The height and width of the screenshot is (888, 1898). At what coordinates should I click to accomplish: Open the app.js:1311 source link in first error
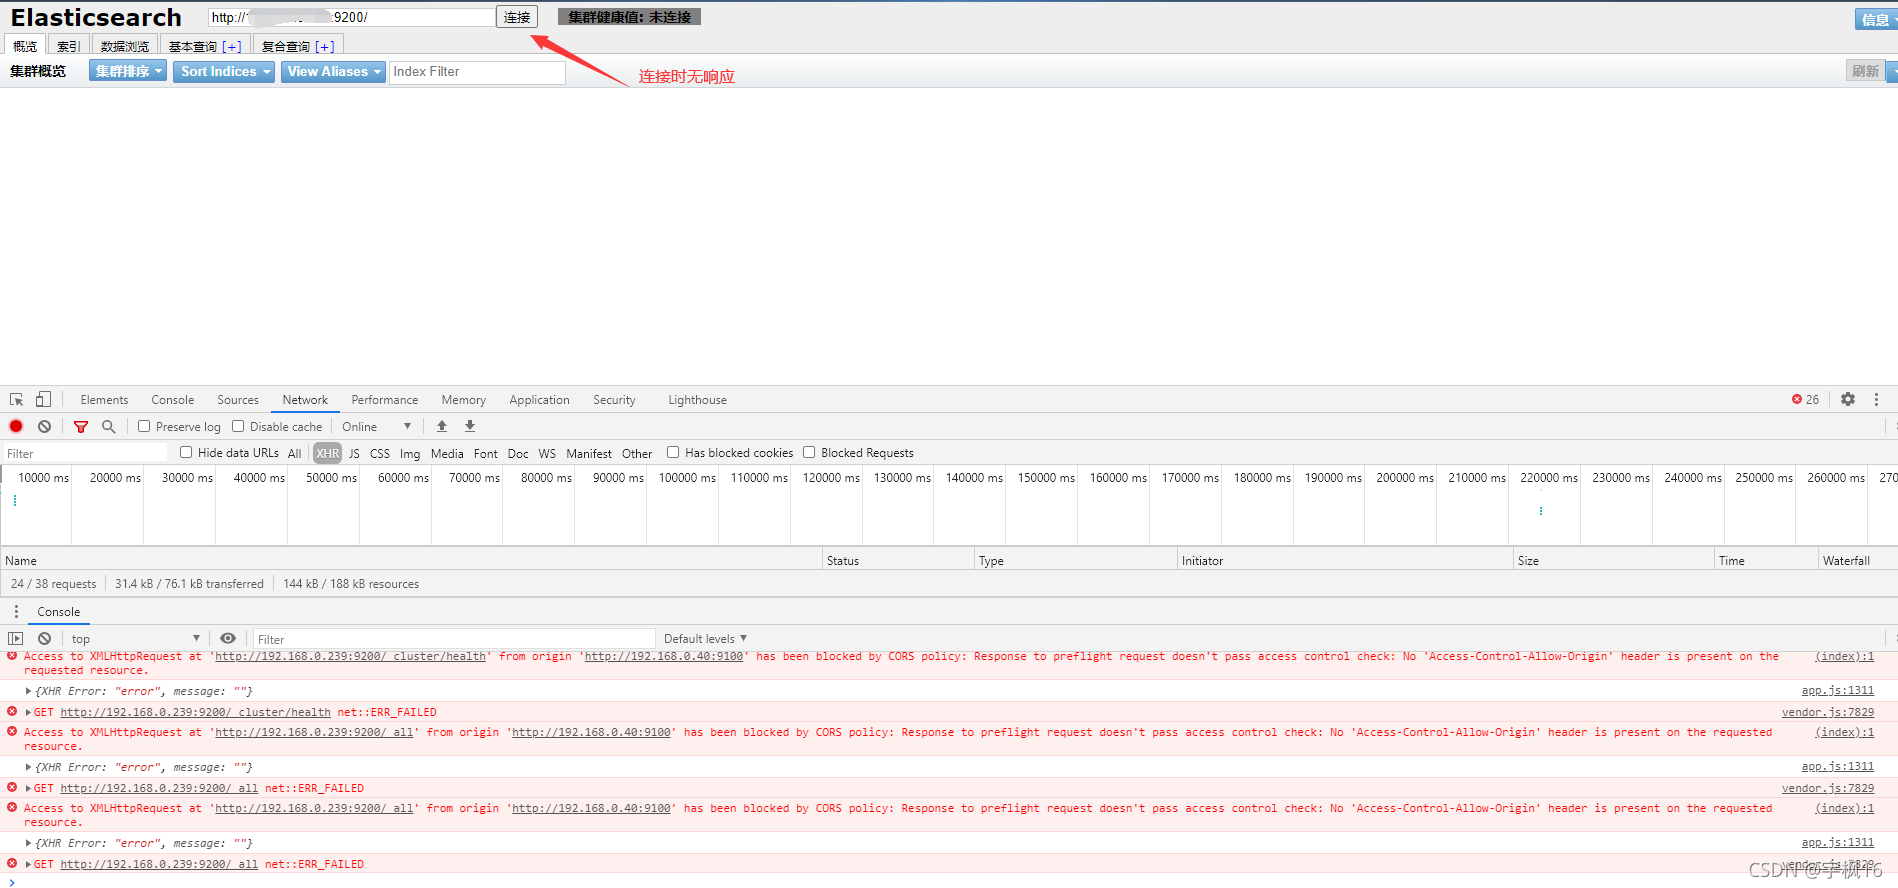[x=1838, y=690]
